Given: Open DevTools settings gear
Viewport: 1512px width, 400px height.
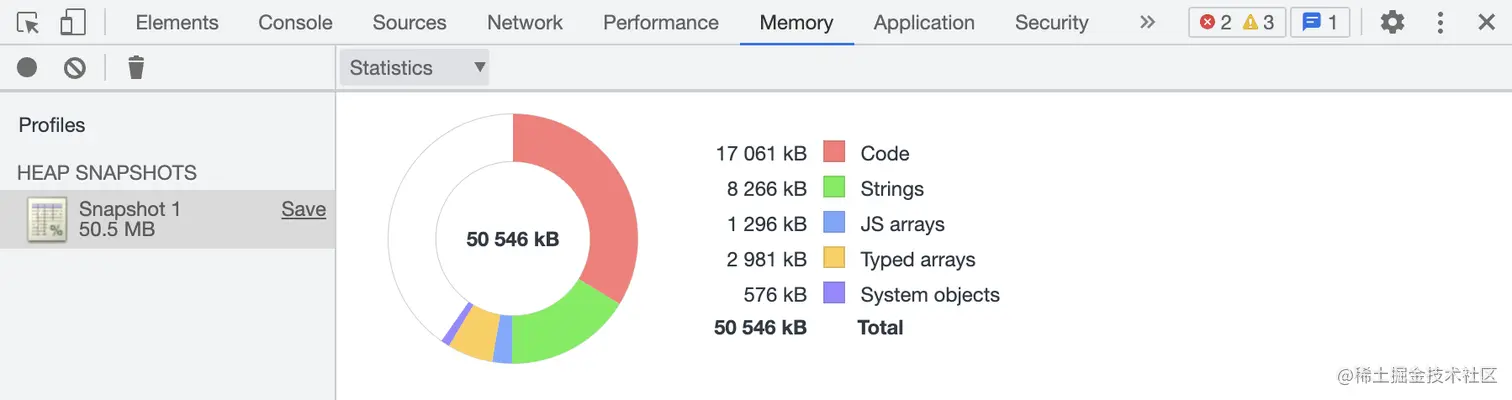Looking at the screenshot, I should [x=1392, y=22].
